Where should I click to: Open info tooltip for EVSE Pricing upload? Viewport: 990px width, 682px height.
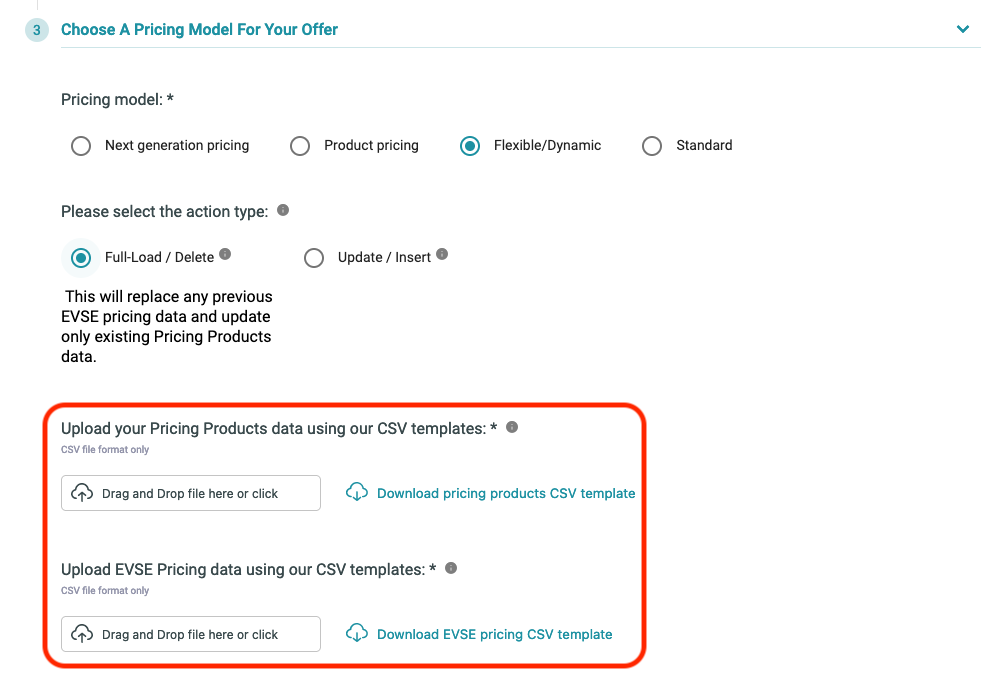[451, 568]
